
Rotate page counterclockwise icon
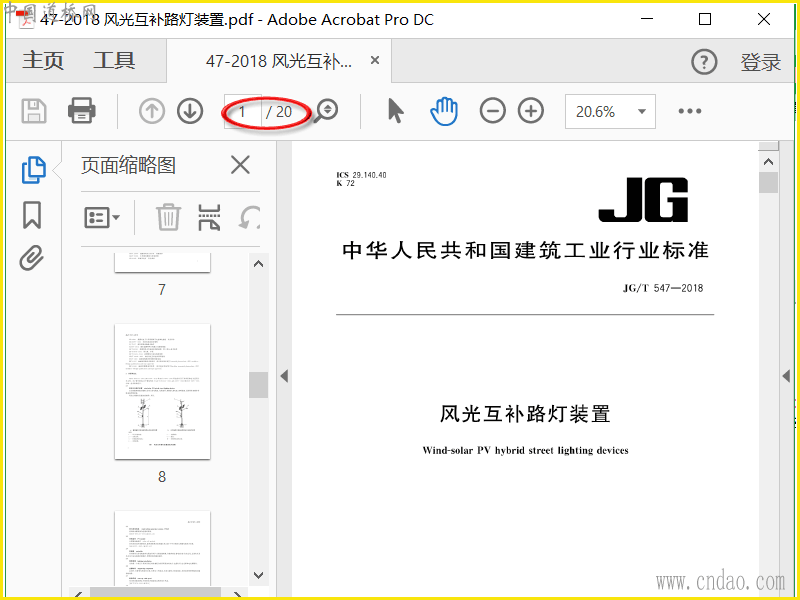(249, 217)
